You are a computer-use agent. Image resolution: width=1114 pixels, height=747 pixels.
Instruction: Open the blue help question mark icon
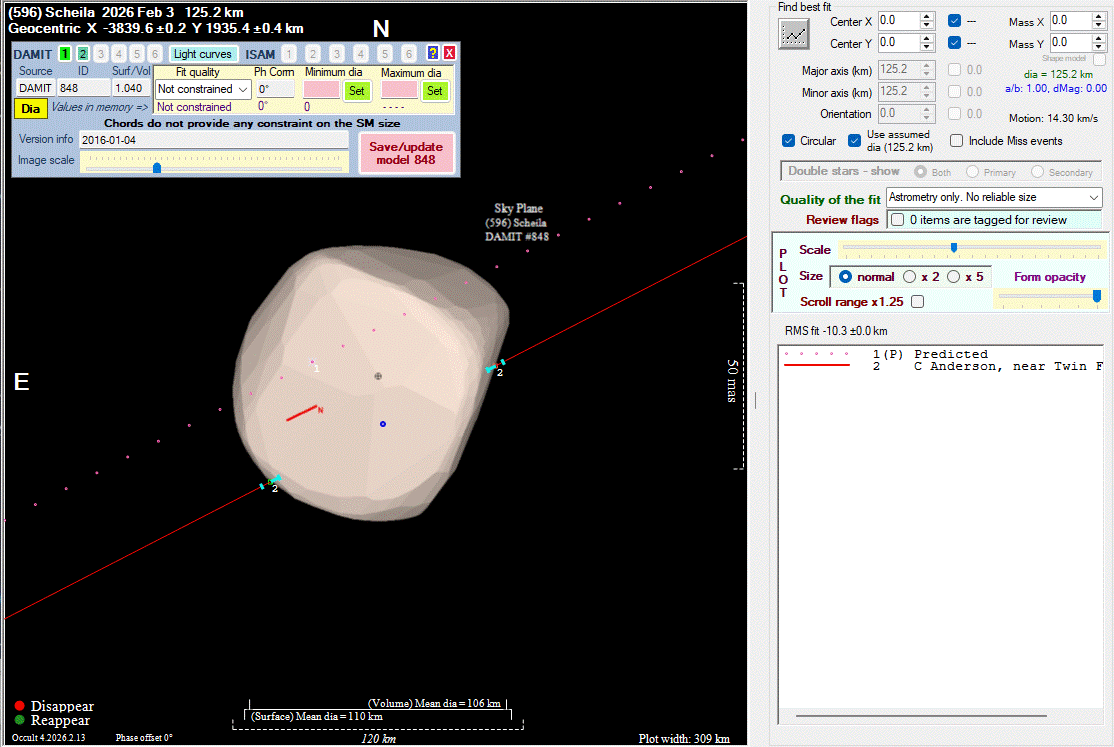pos(433,54)
